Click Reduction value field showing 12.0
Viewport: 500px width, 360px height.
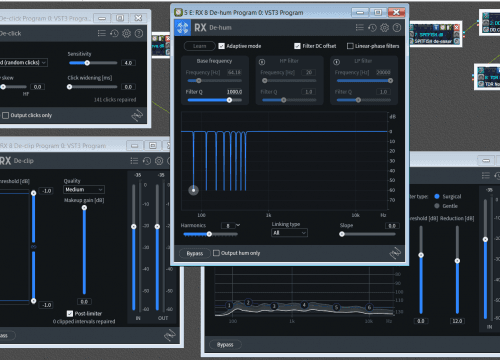[x=457, y=321]
